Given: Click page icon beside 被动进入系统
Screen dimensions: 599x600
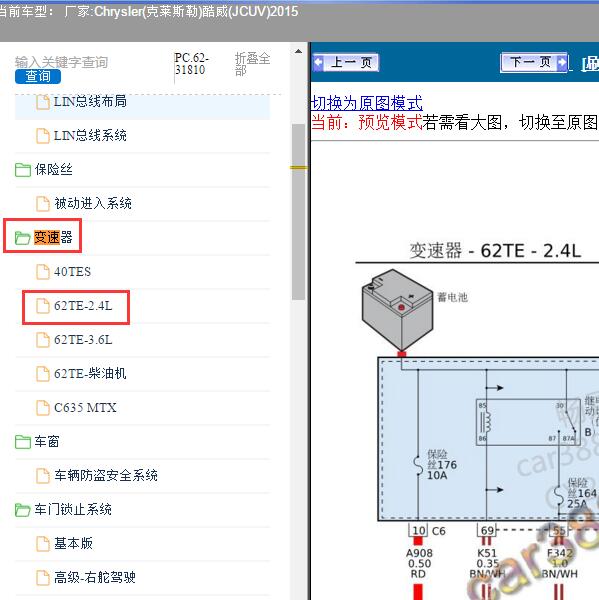Looking at the screenshot, I should 43,204.
